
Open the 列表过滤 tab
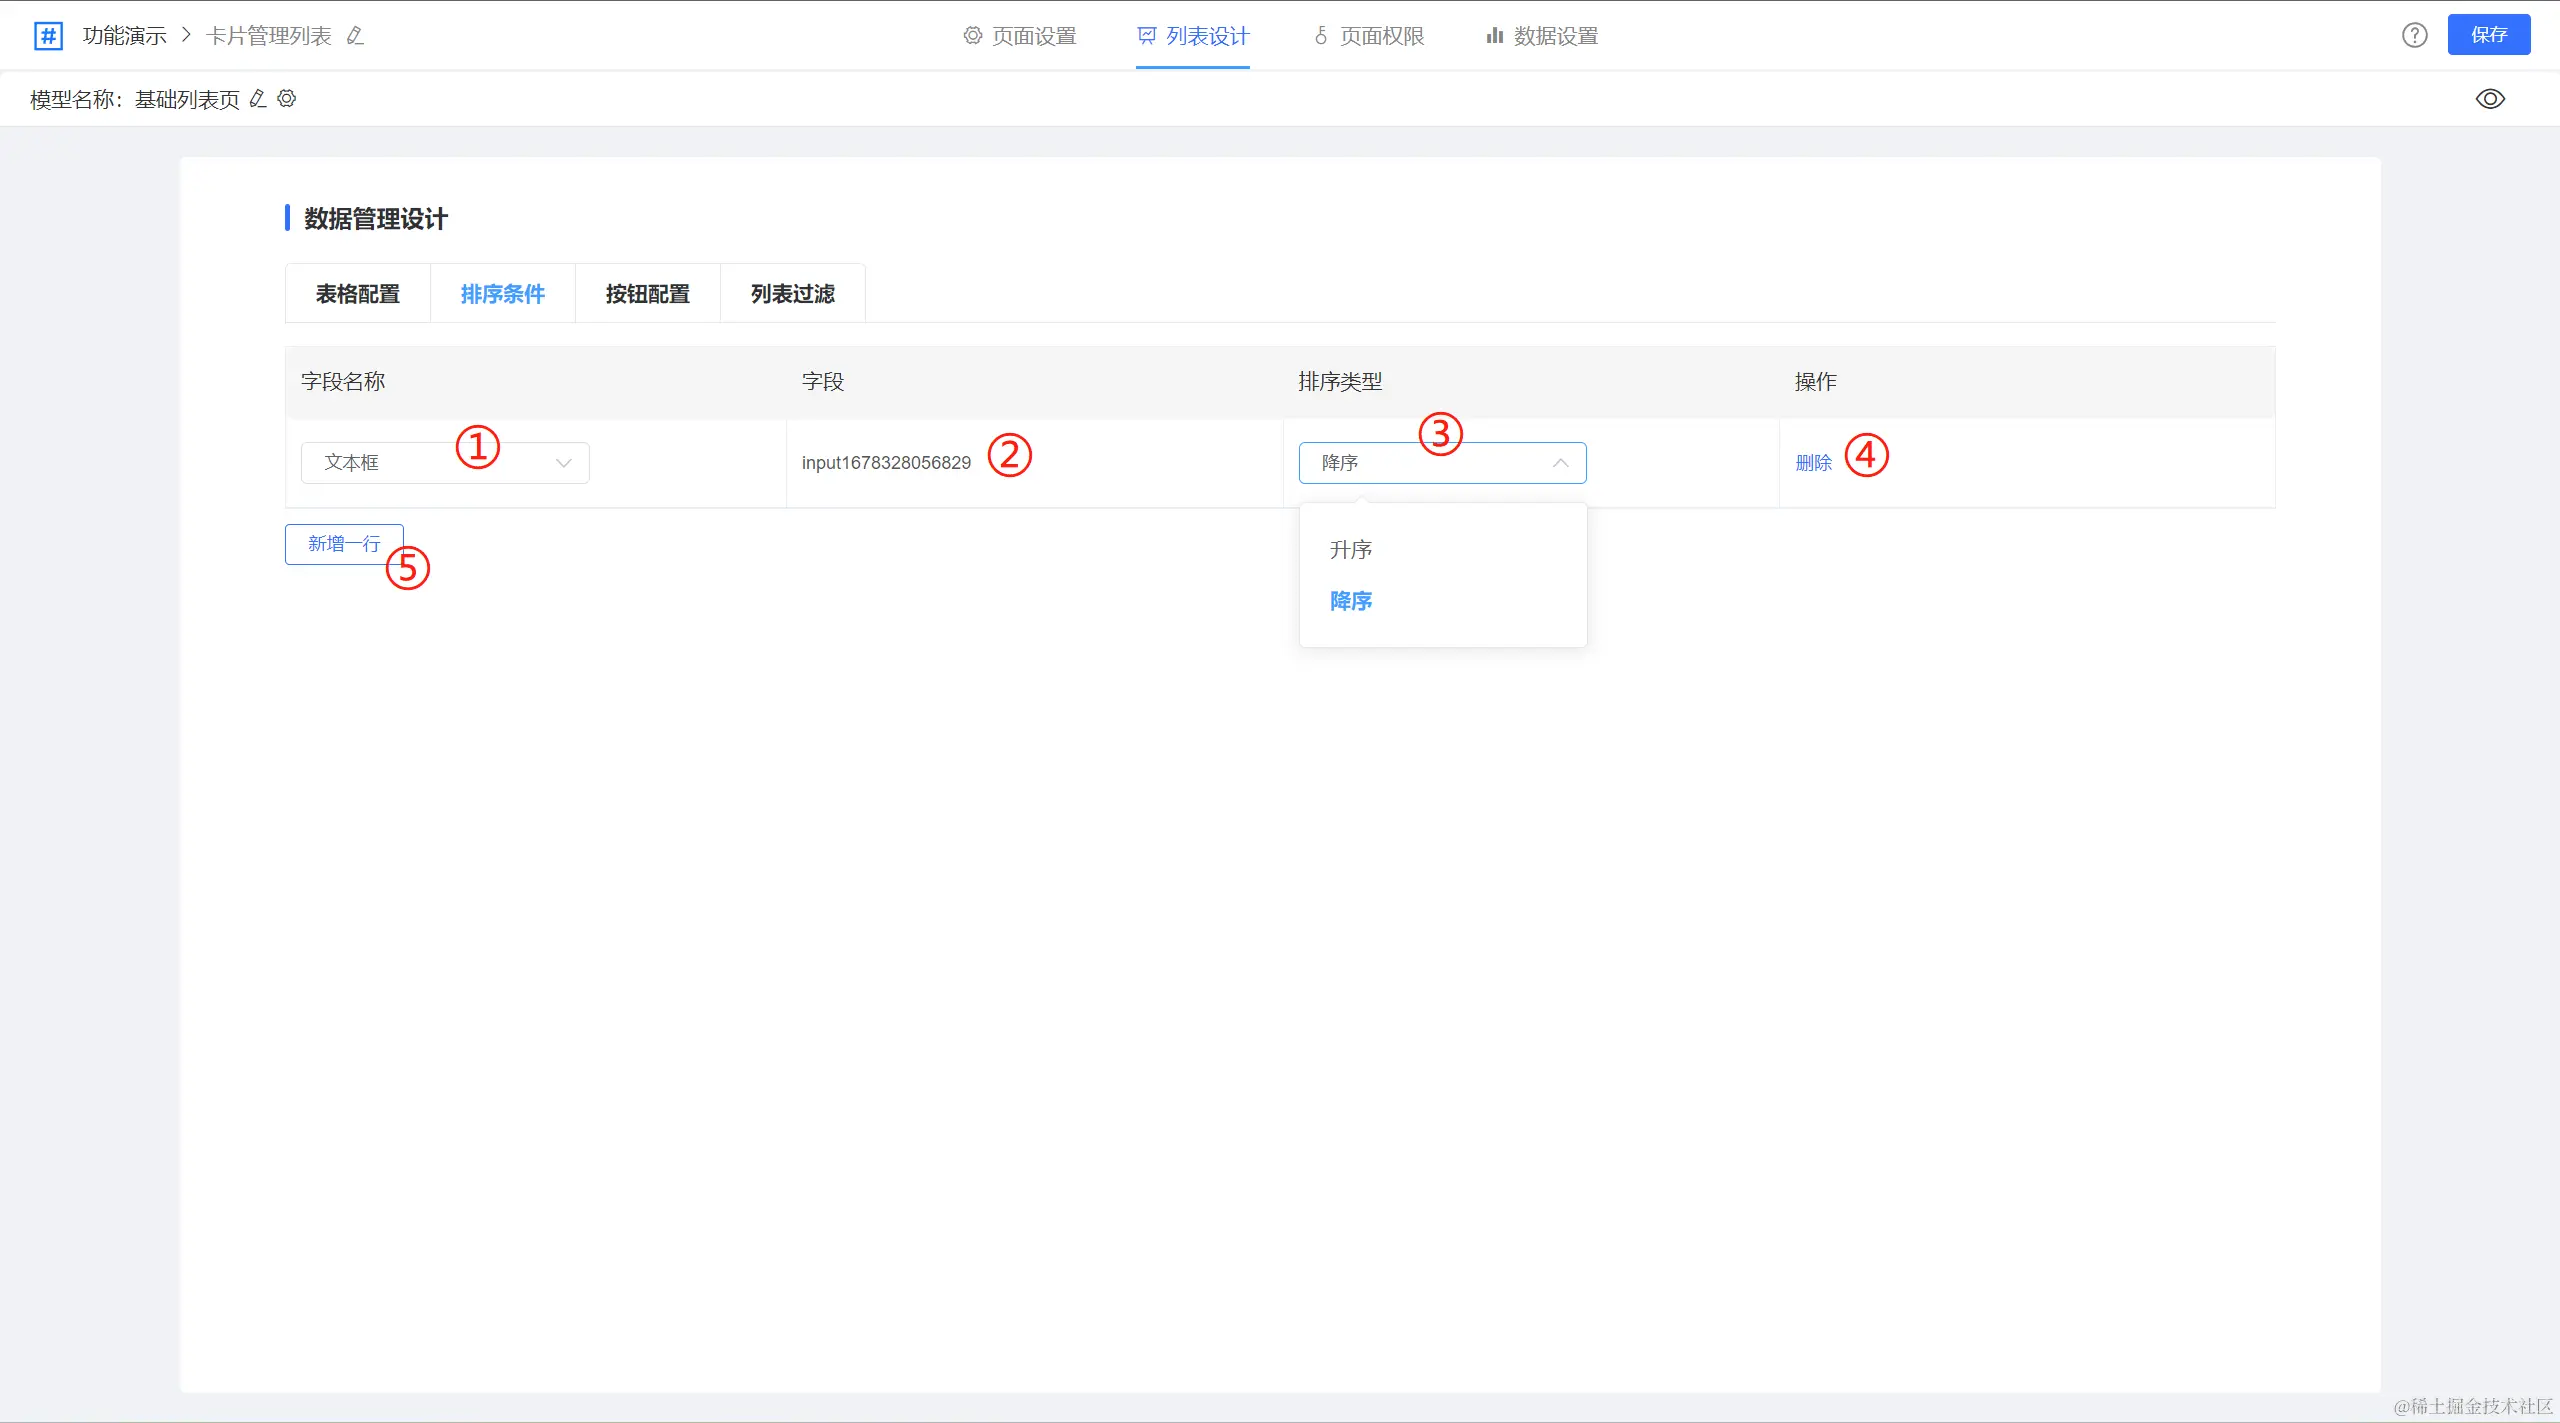coord(792,293)
